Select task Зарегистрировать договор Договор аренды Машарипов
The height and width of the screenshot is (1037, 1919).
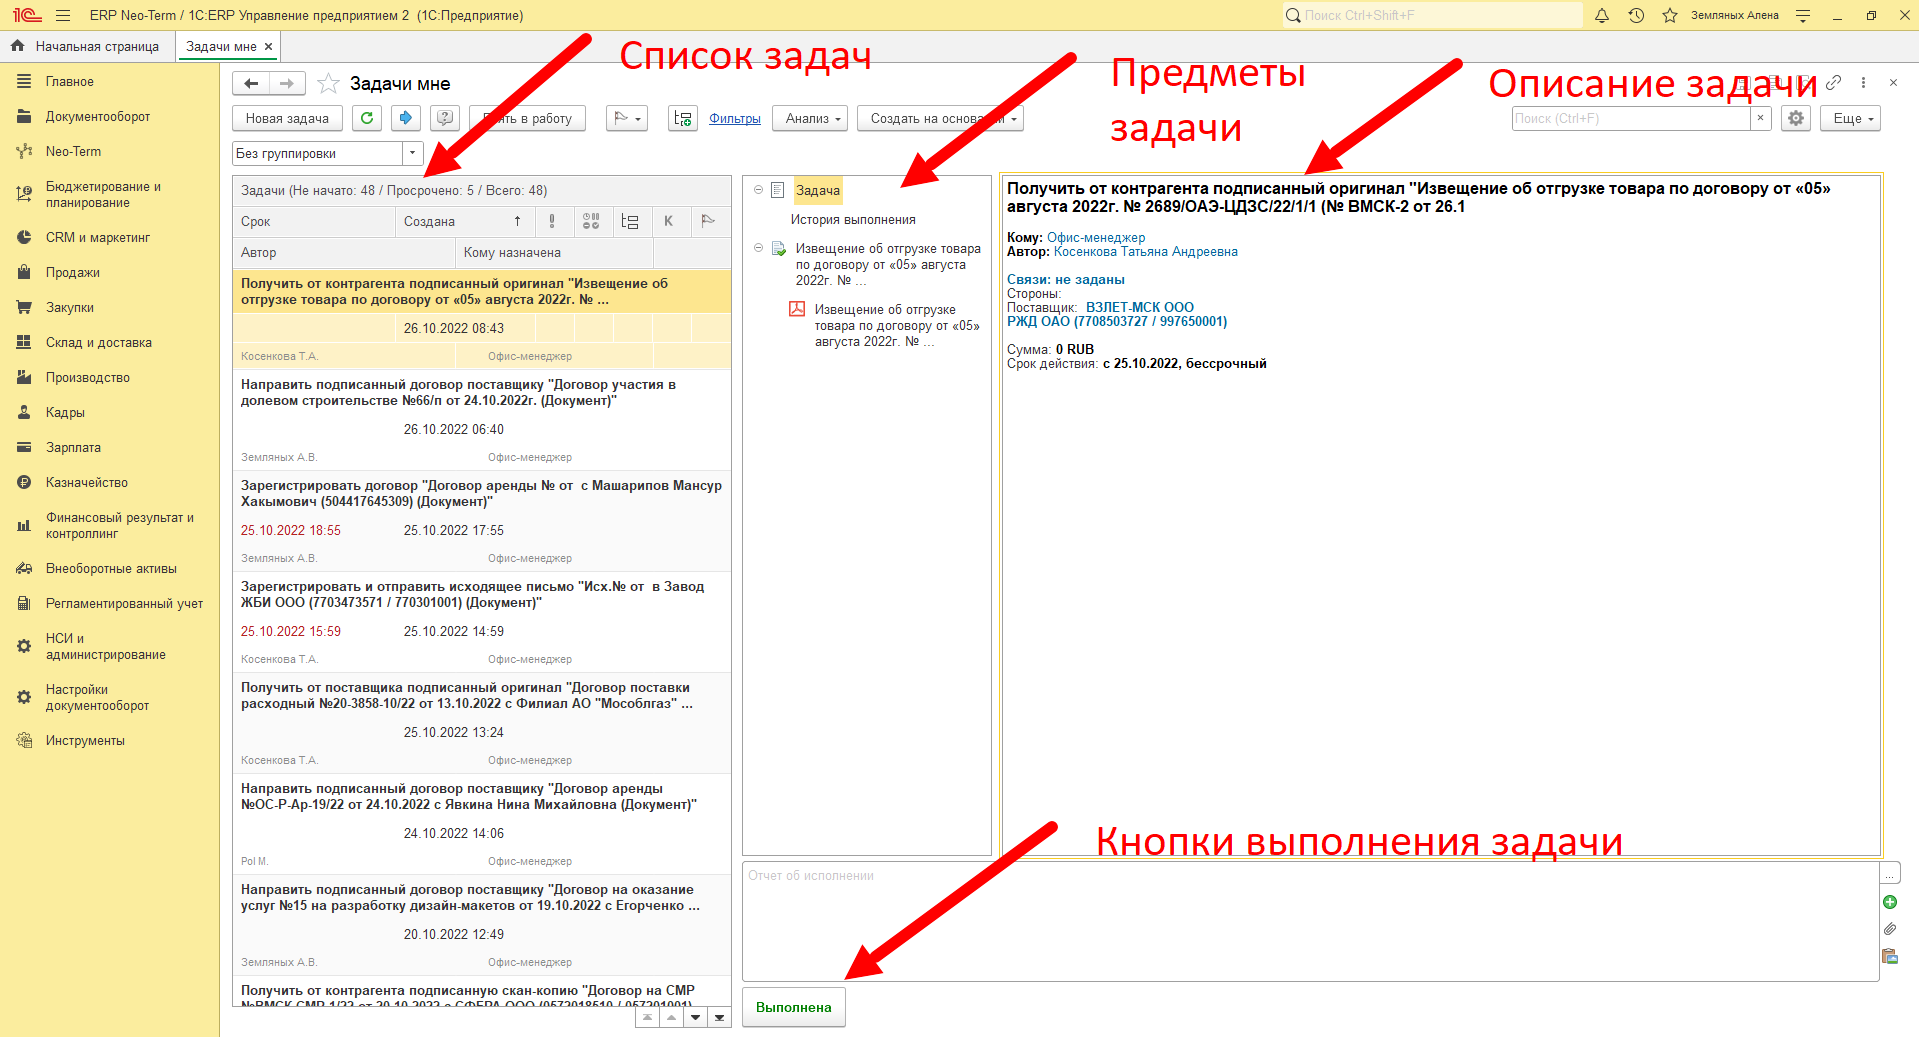coord(482,521)
